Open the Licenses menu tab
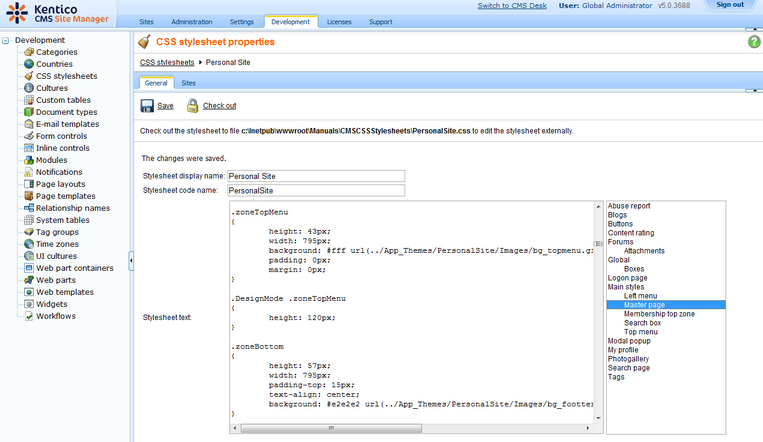This screenshot has height=442, width=763. pyautogui.click(x=339, y=22)
